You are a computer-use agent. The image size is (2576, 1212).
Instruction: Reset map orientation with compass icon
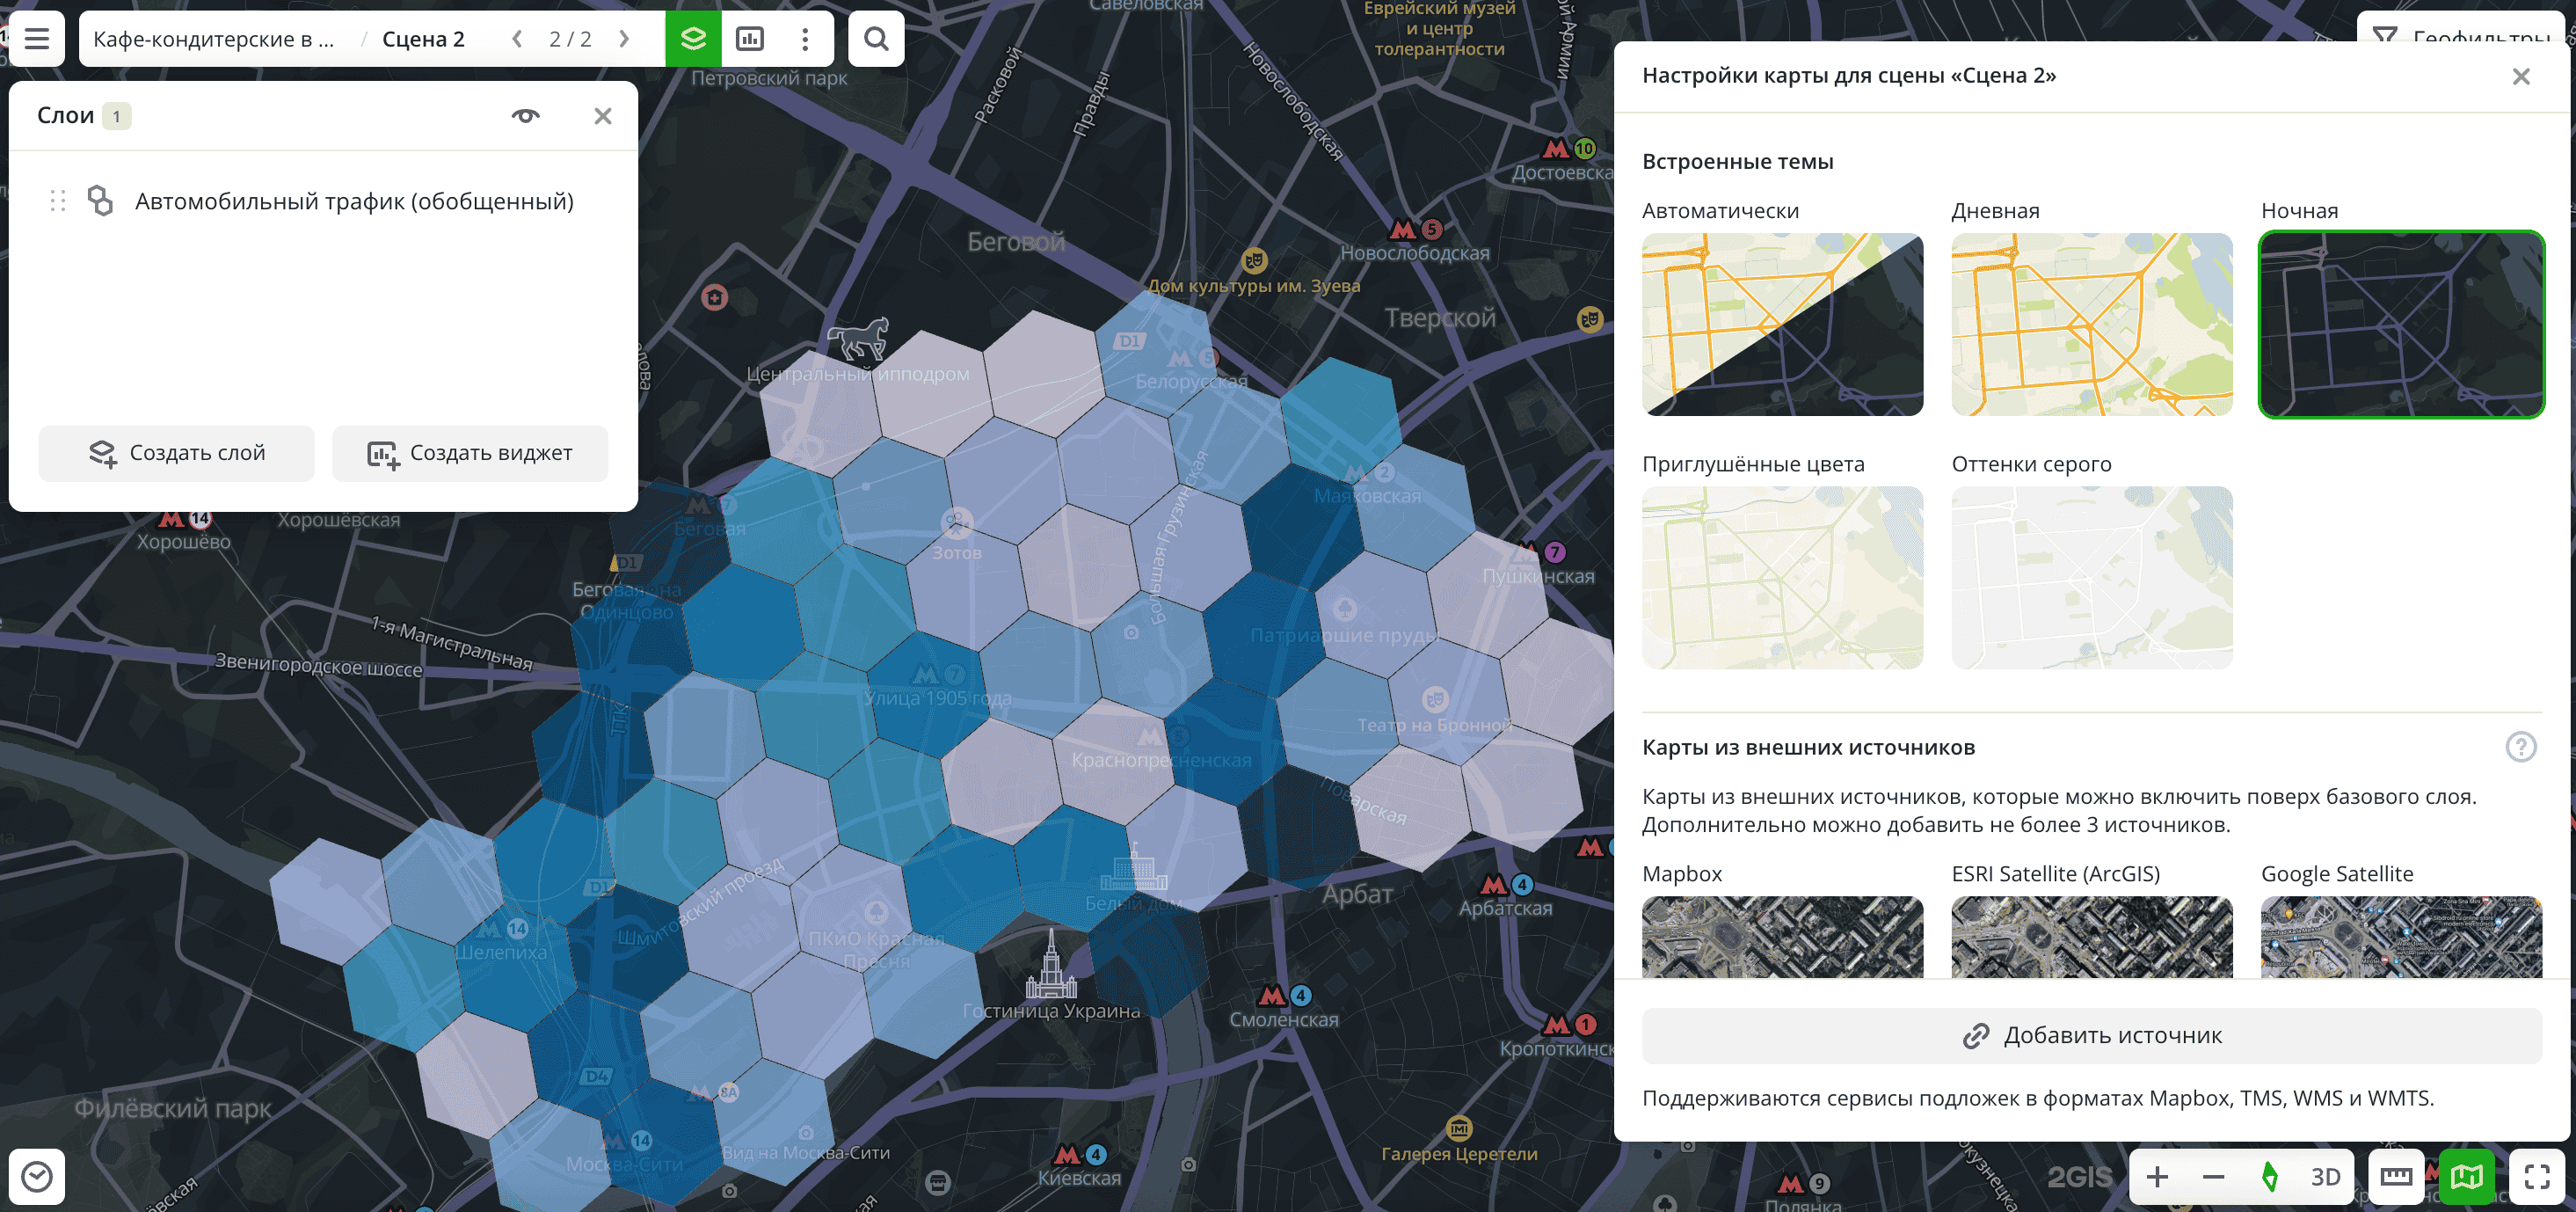[2269, 1176]
